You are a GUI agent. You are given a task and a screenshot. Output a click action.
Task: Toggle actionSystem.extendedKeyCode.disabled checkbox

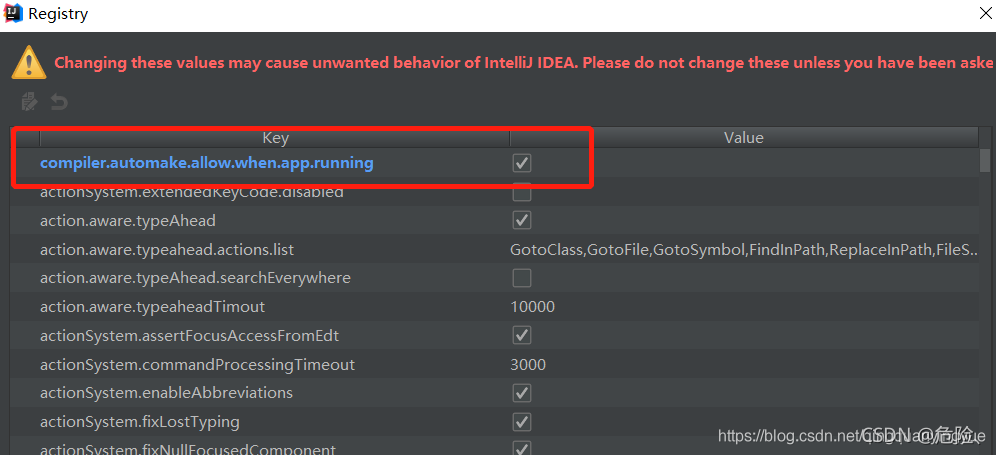coord(522,192)
